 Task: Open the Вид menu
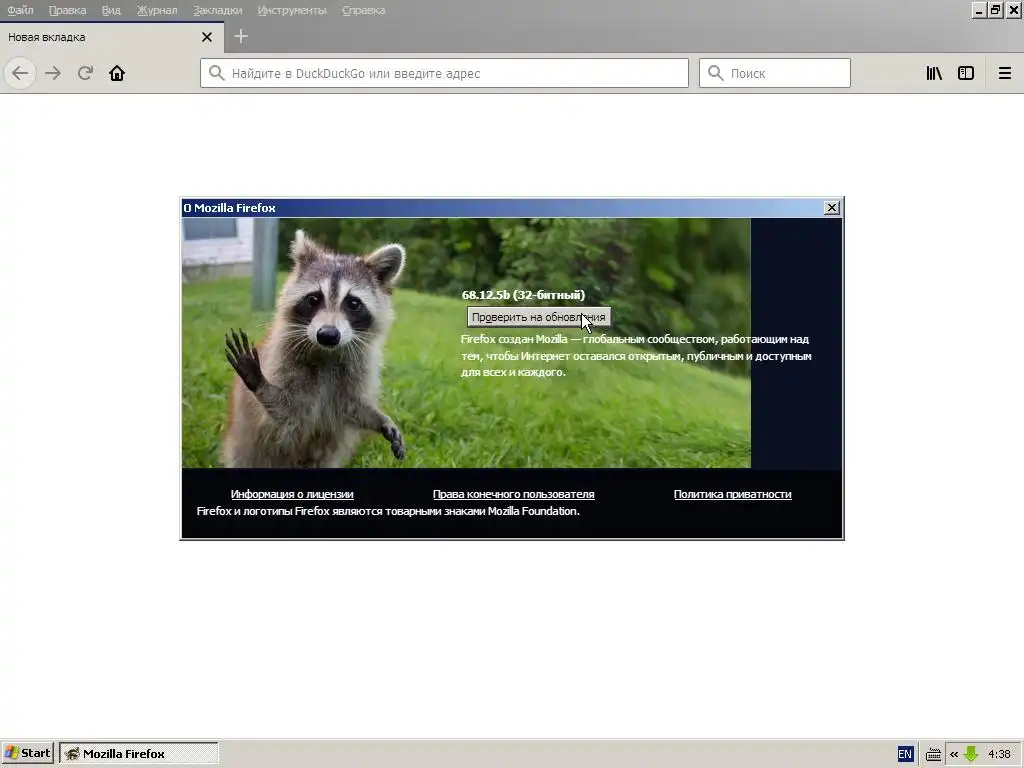(111, 10)
